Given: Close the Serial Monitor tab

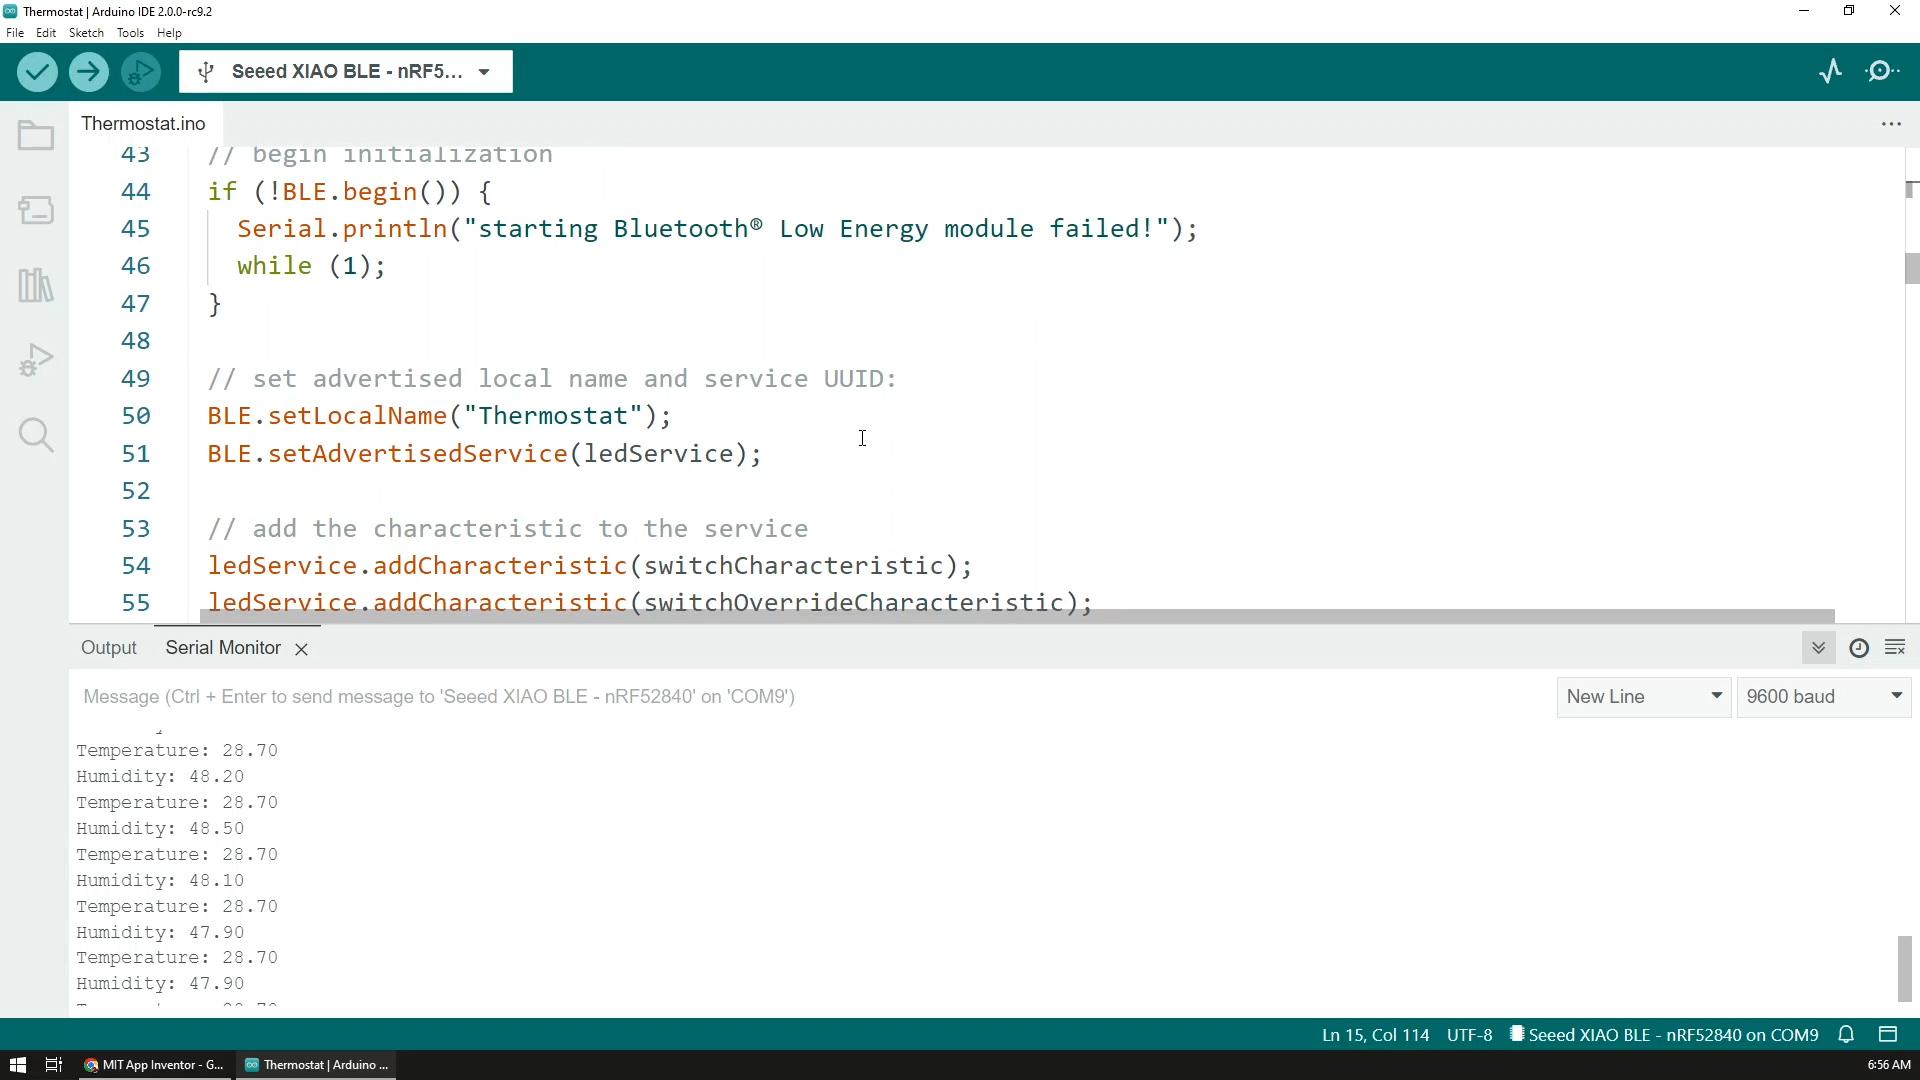Looking at the screenshot, I should coord(301,647).
